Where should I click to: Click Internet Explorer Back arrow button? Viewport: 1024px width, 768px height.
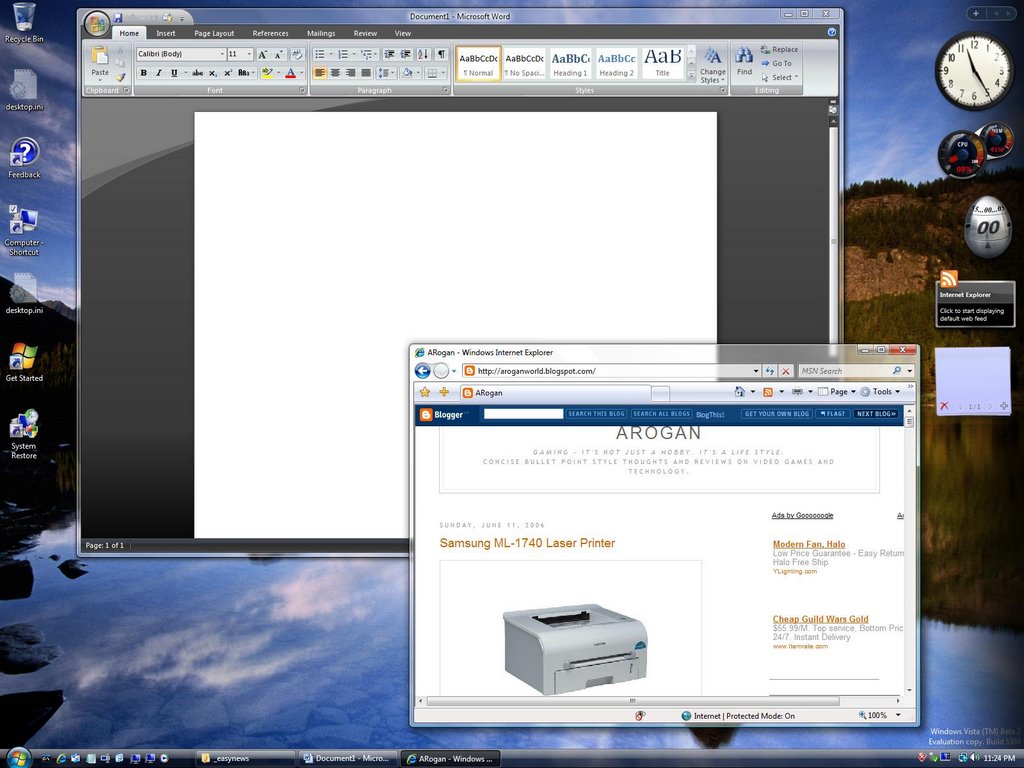click(423, 371)
